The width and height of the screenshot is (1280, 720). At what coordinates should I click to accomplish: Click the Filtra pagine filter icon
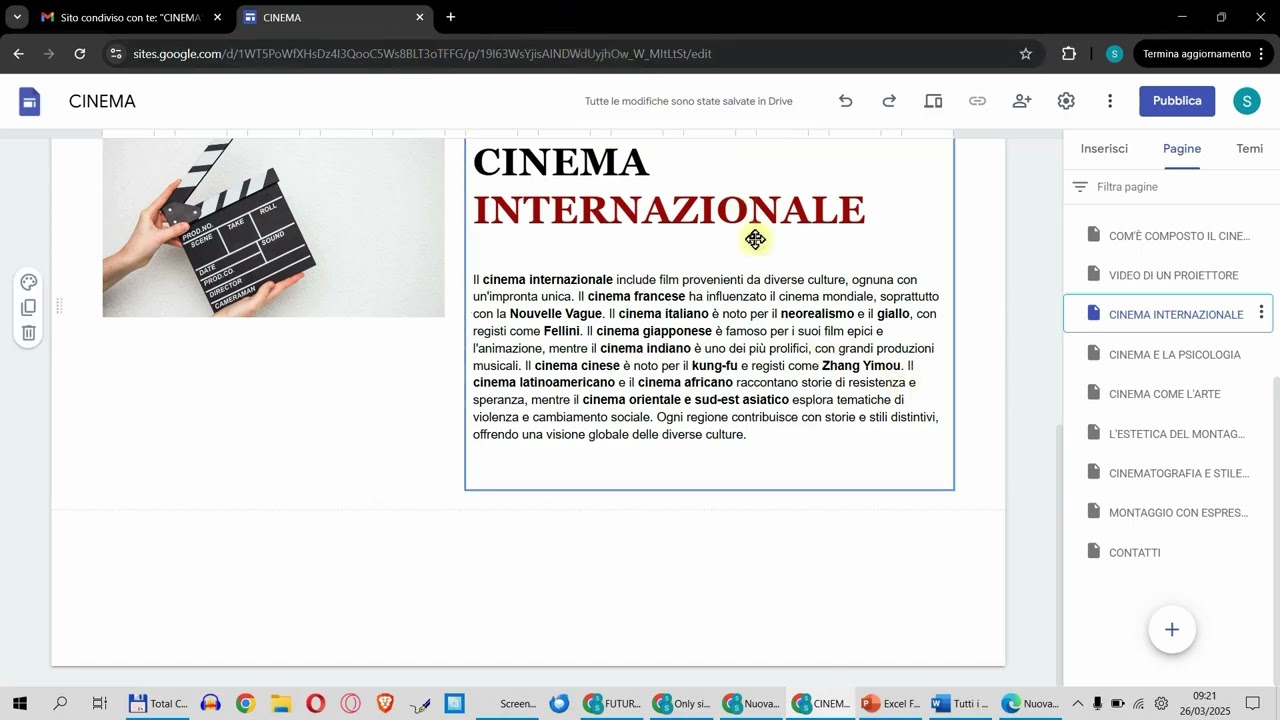click(x=1080, y=187)
